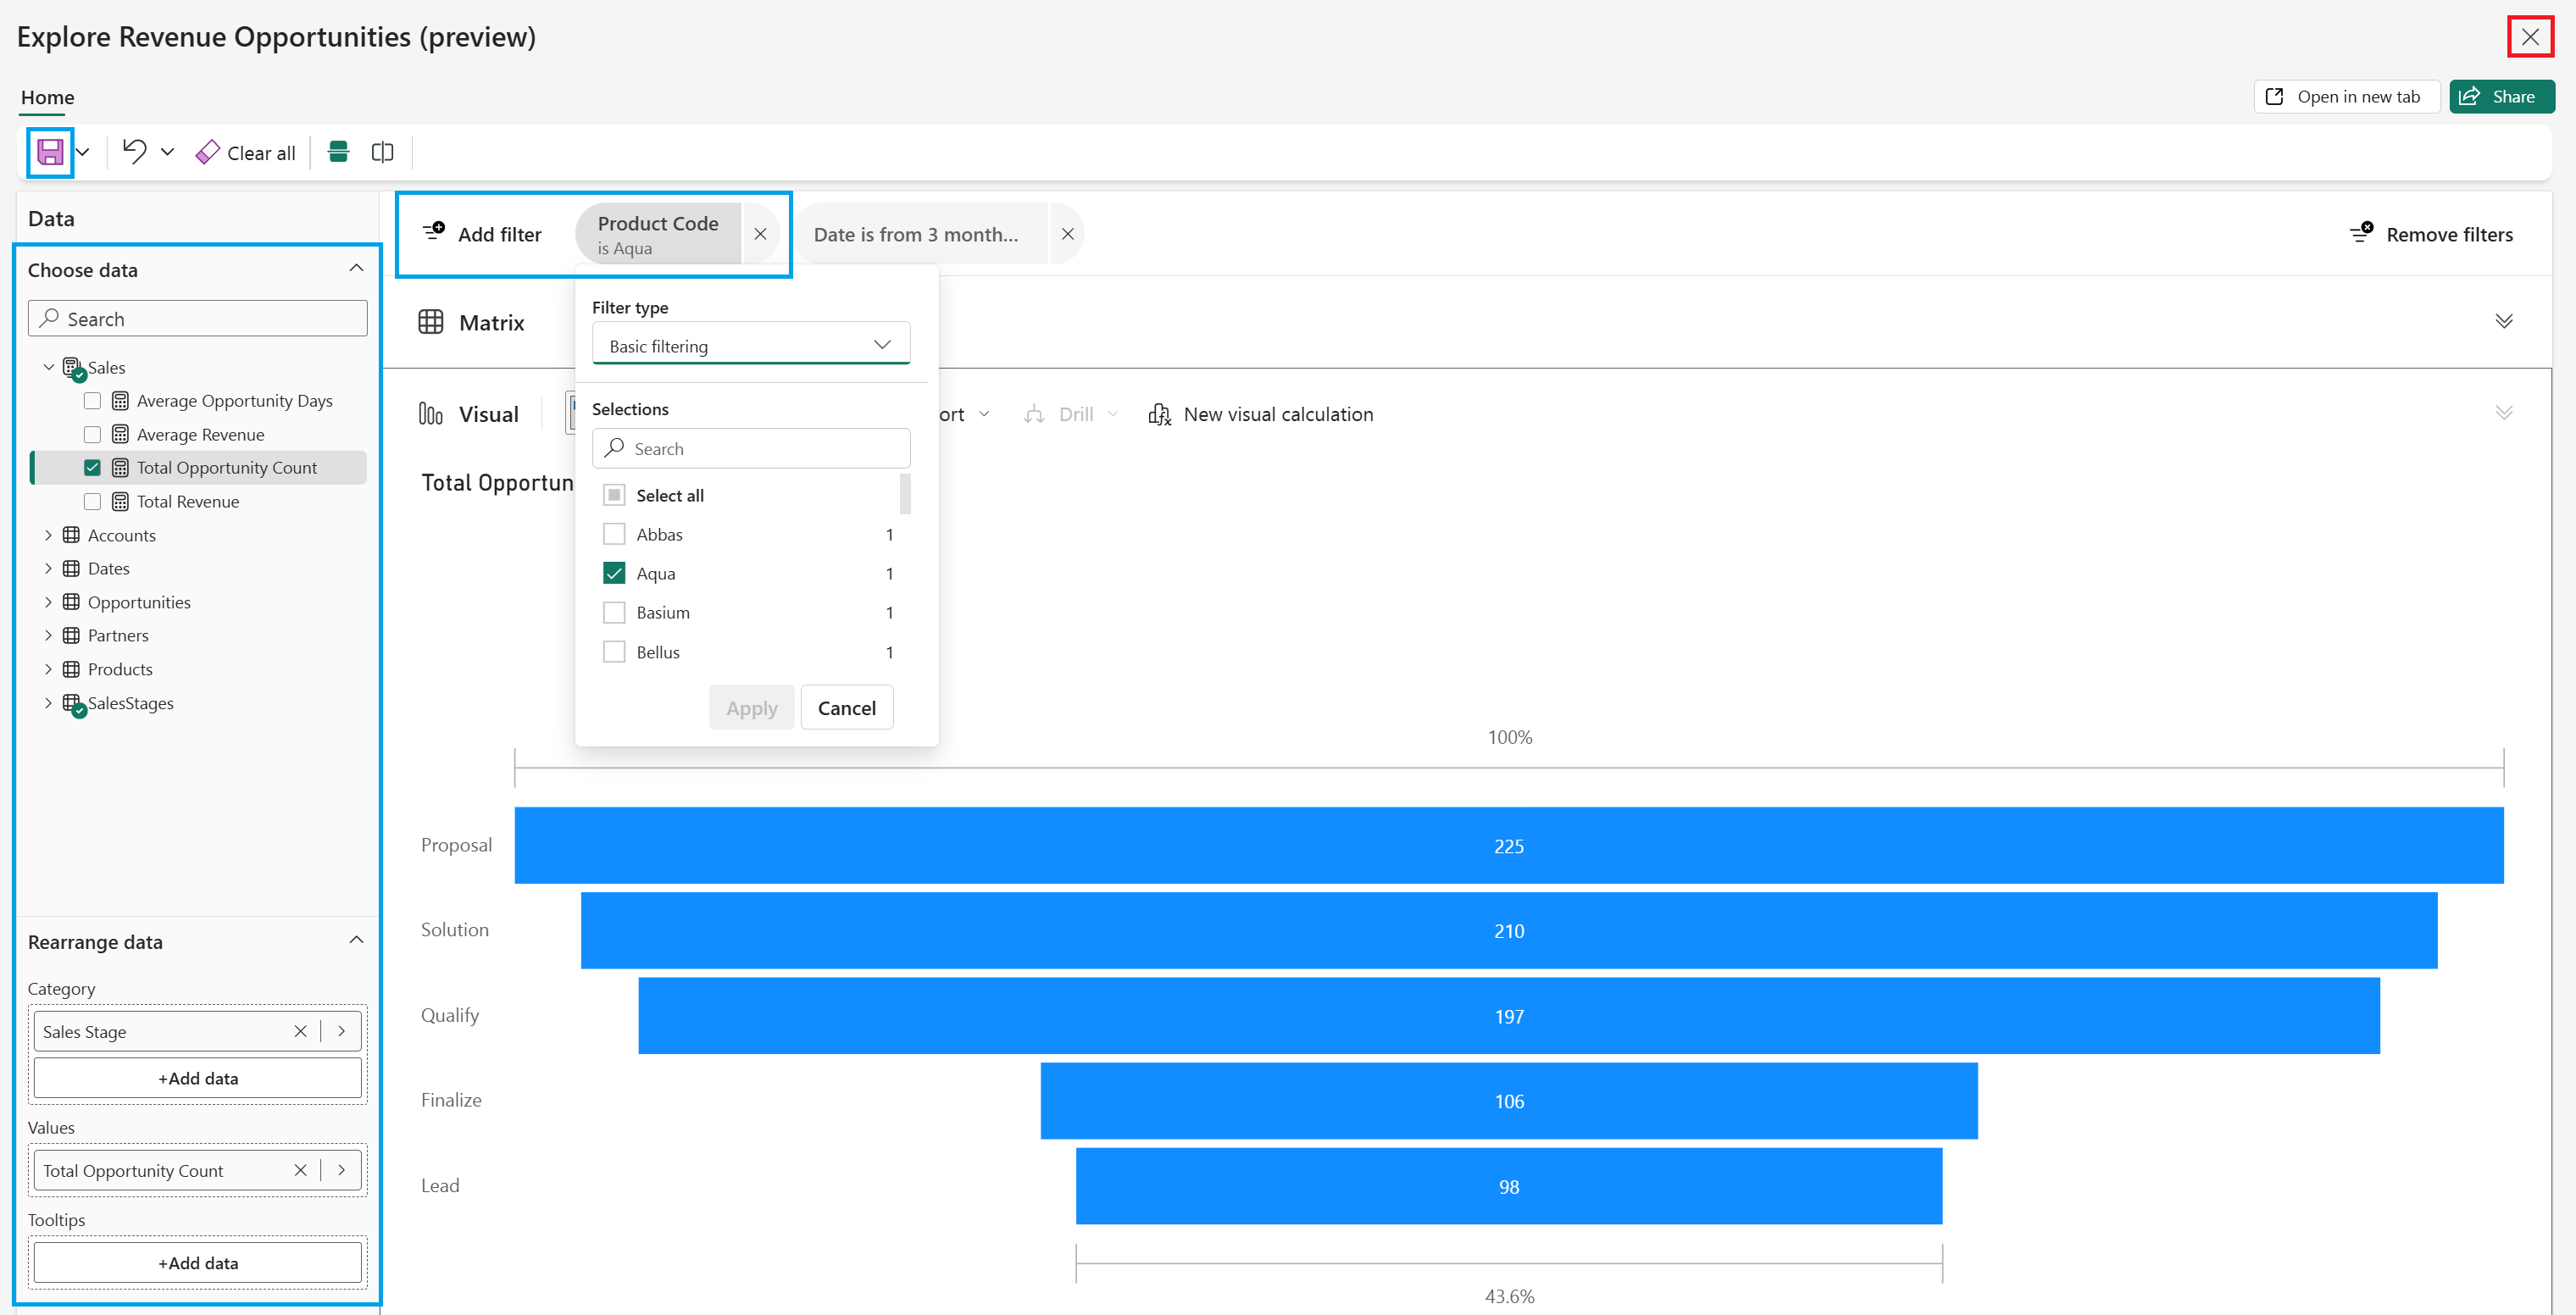Uncheck the Aqua selection checkbox

(614, 573)
